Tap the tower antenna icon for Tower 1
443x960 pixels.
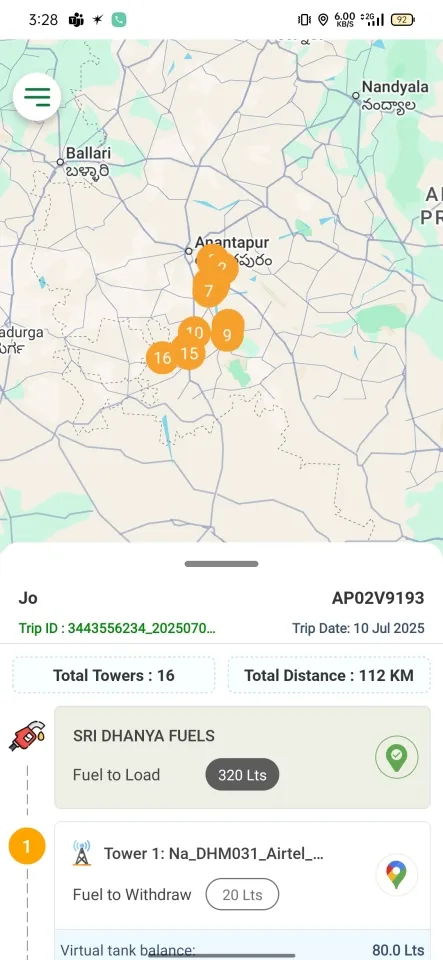[x=81, y=853]
